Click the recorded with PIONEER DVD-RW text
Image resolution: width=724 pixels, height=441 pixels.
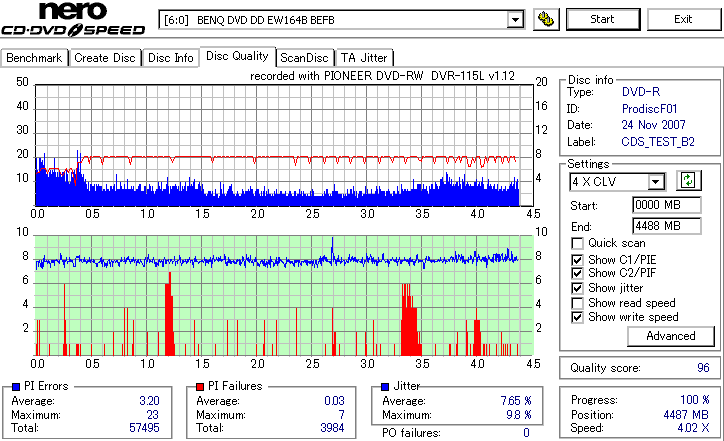pyautogui.click(x=383, y=76)
